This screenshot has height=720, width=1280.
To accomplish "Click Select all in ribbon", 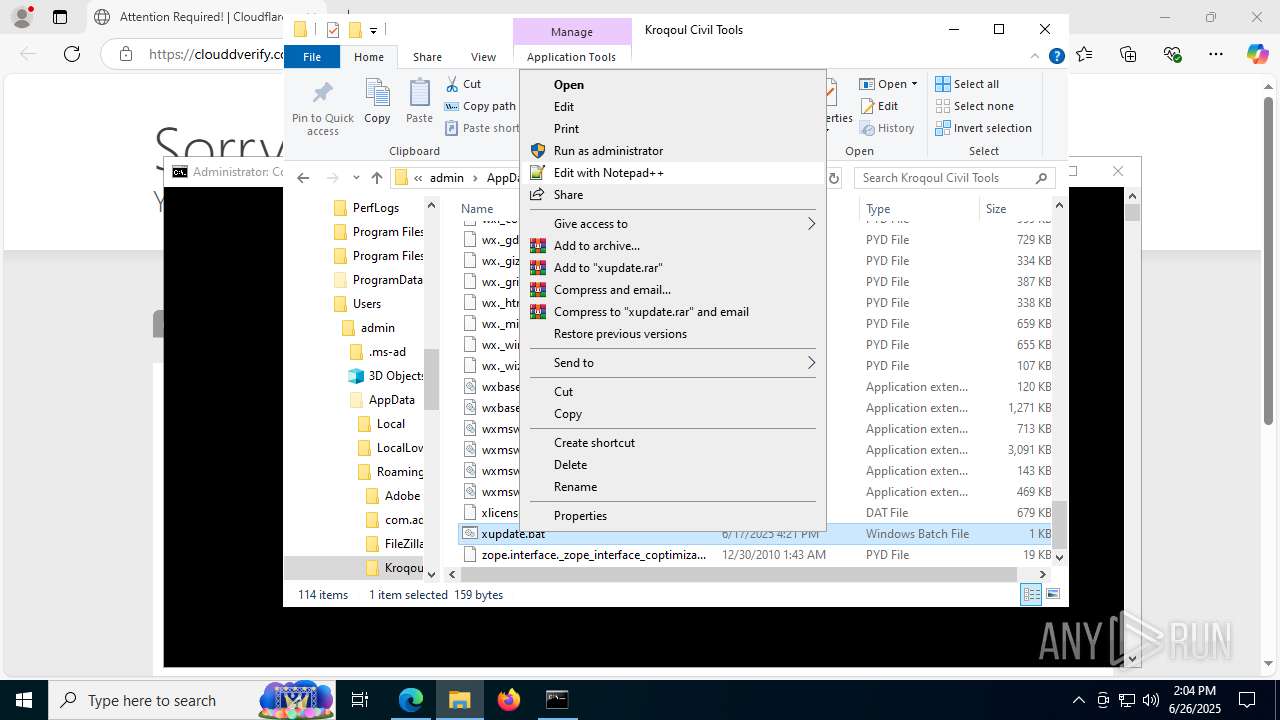I will click(x=967, y=84).
